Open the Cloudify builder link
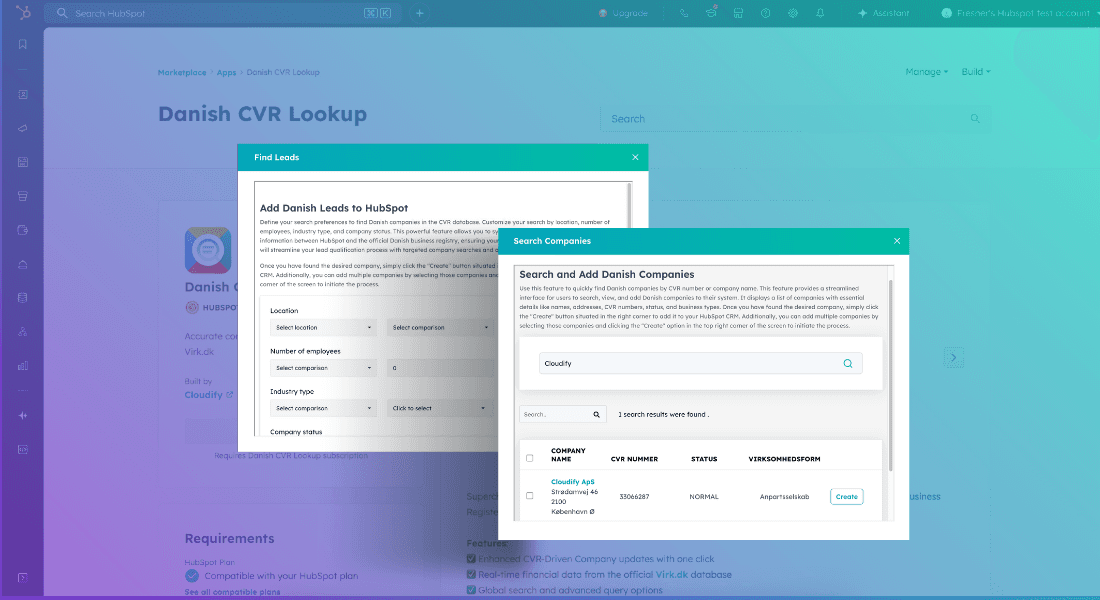This screenshot has width=1100, height=600. point(203,395)
